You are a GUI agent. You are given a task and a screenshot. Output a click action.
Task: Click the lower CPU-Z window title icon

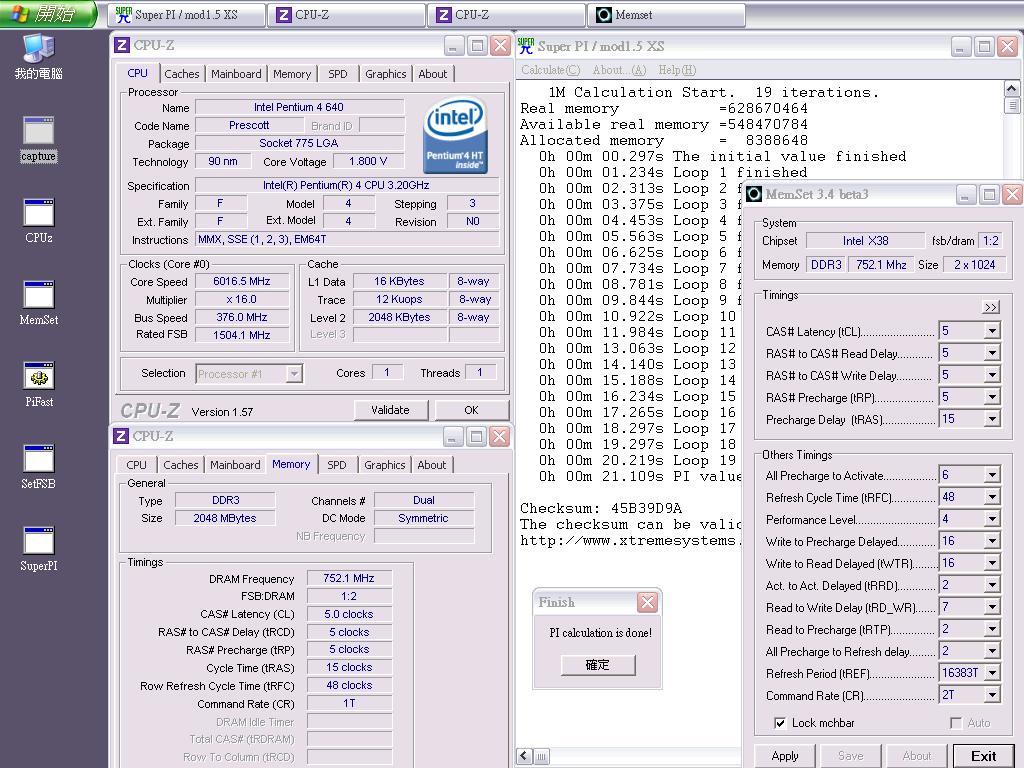(121, 436)
